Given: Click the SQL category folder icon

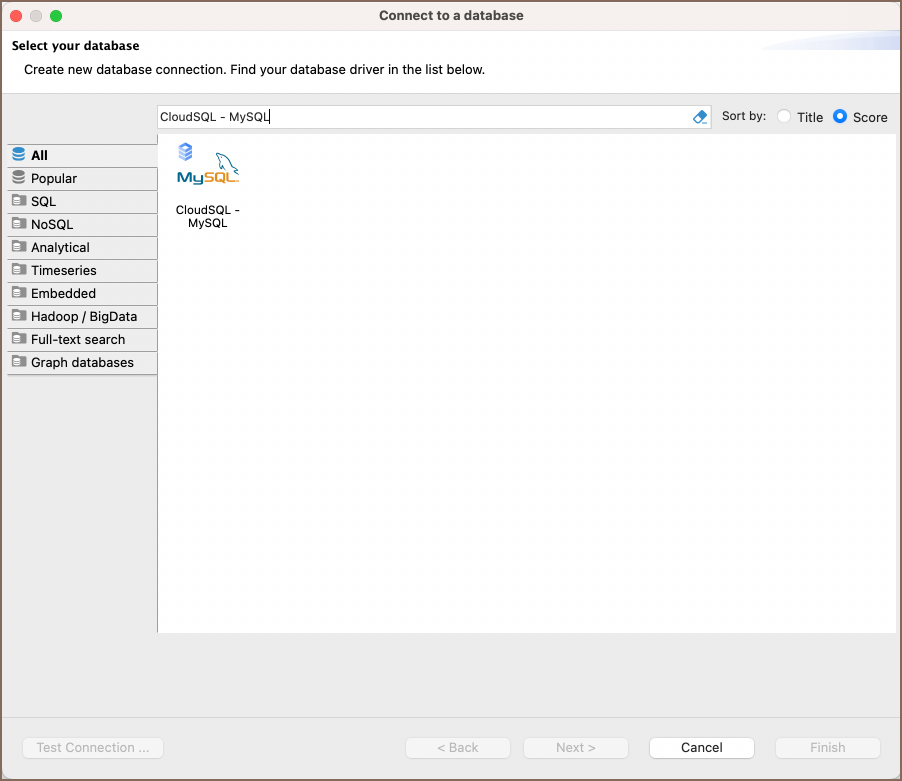Looking at the screenshot, I should (x=18, y=201).
